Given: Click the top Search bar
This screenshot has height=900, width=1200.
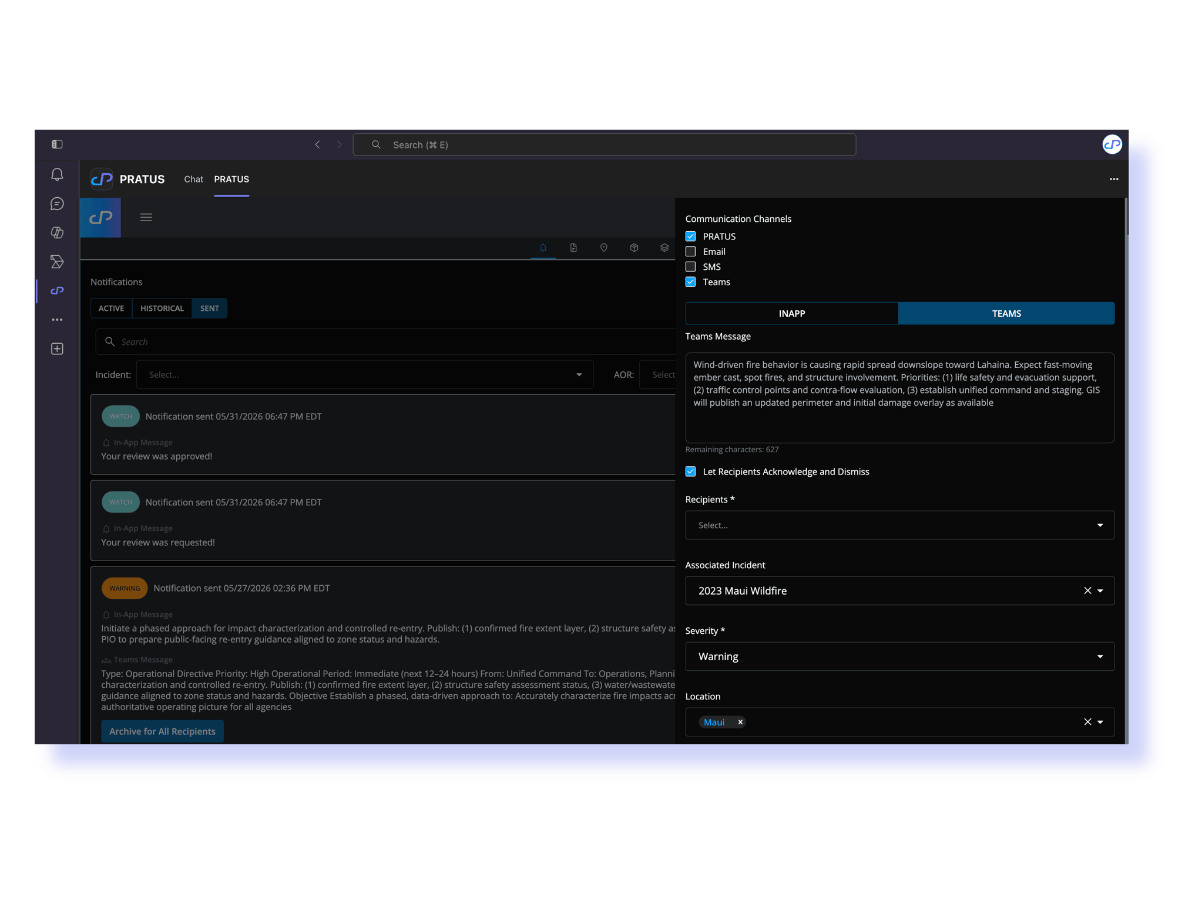Looking at the screenshot, I should tap(604, 145).
